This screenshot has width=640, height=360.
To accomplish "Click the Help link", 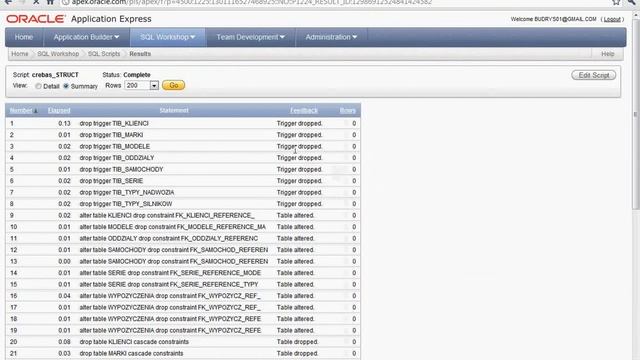I will pos(607,54).
